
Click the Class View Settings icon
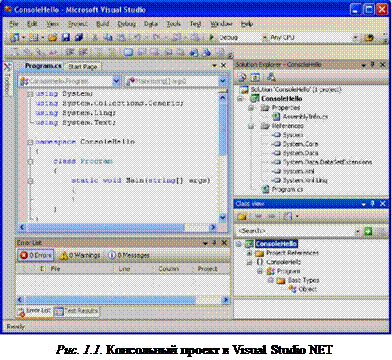tap(287, 216)
